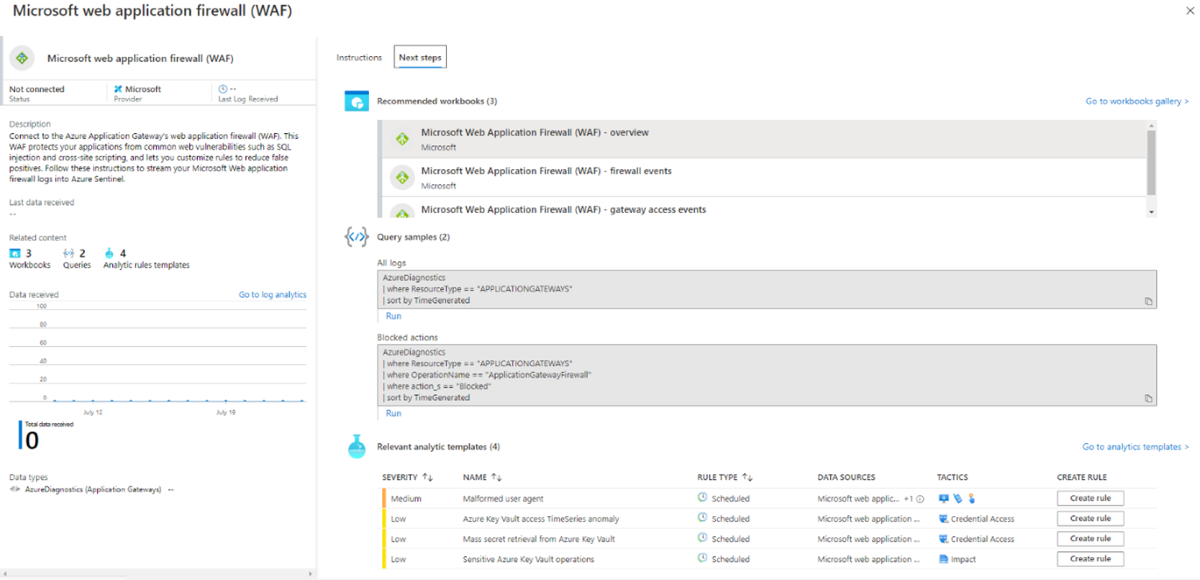Switch to the Instructions tab
This screenshot has width=1200, height=580.
pos(359,57)
